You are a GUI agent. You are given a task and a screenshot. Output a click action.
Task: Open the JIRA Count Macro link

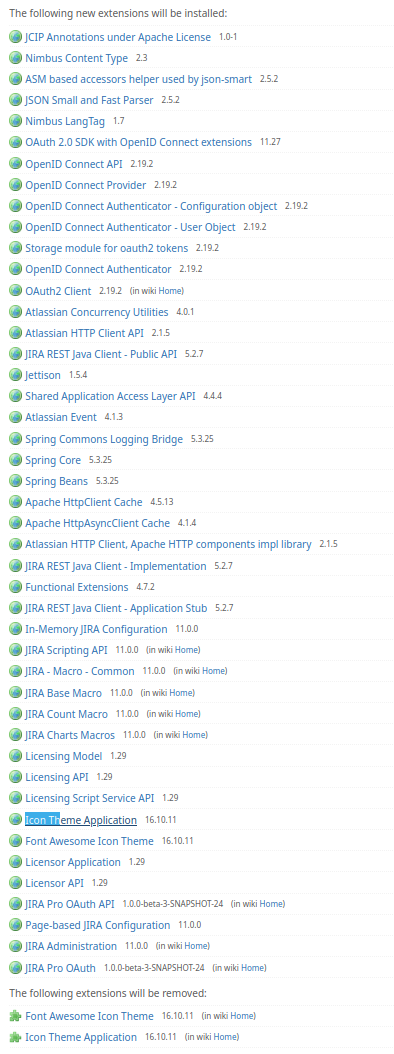pyautogui.click(x=66, y=714)
